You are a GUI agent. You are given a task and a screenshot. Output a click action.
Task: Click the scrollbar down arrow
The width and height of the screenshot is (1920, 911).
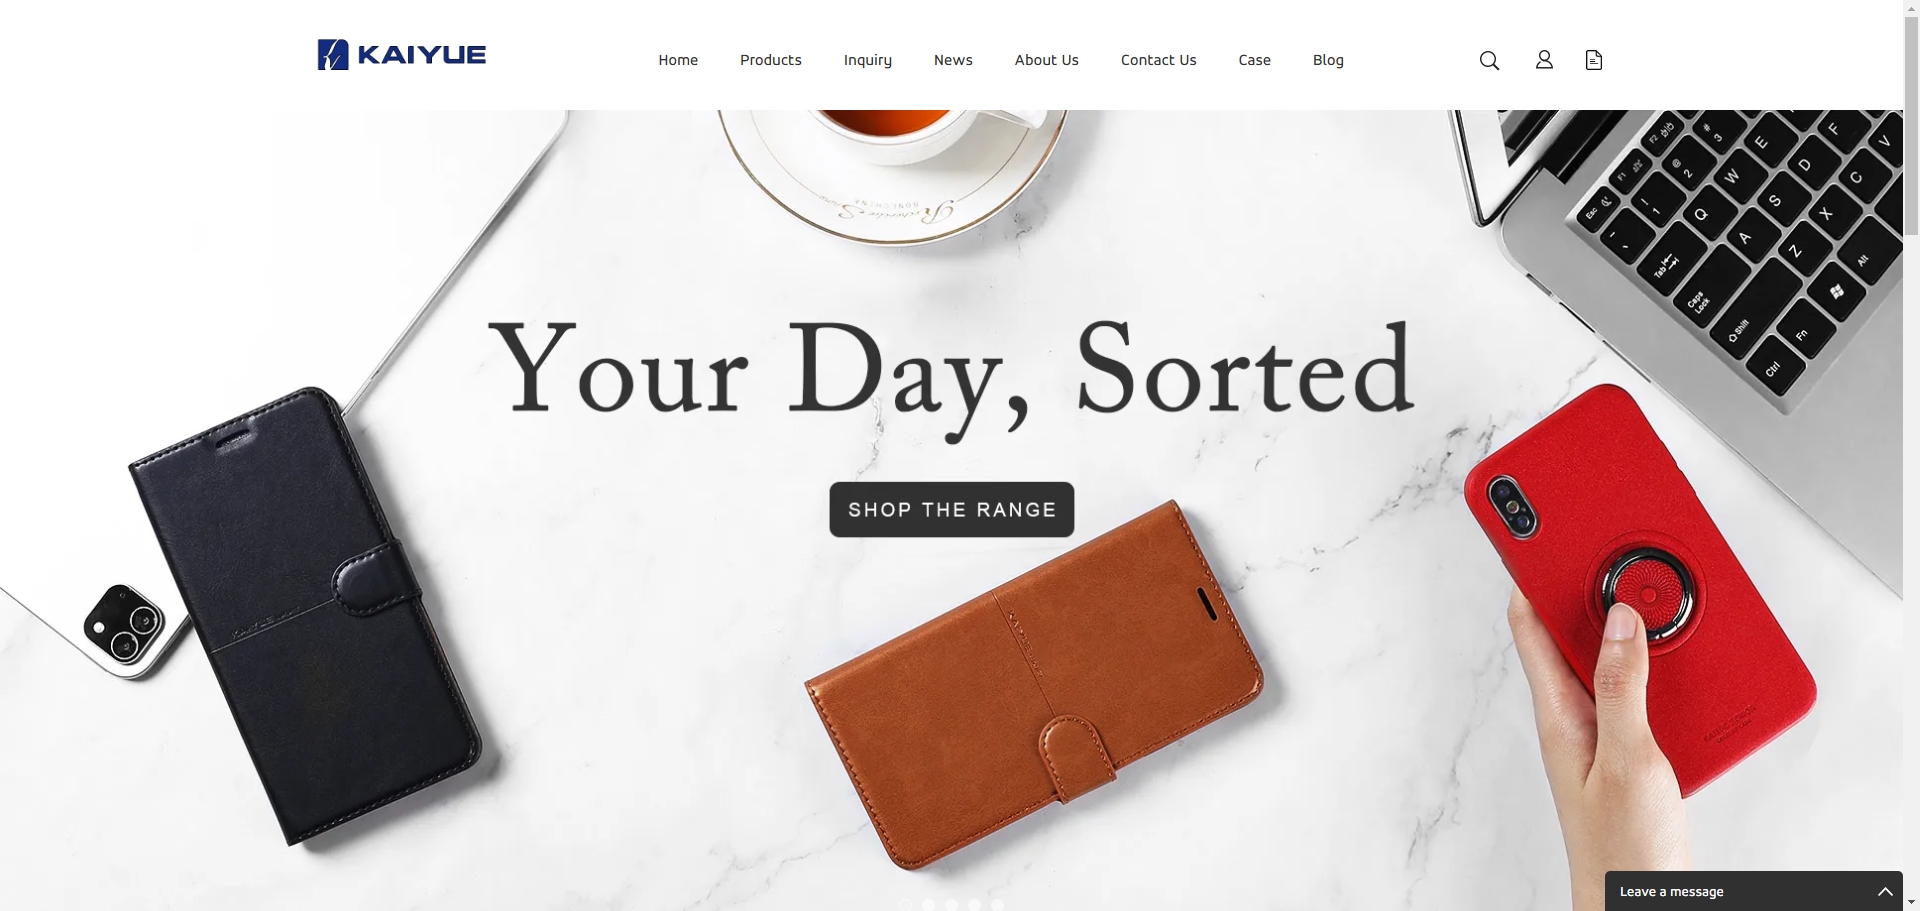[1911, 904]
